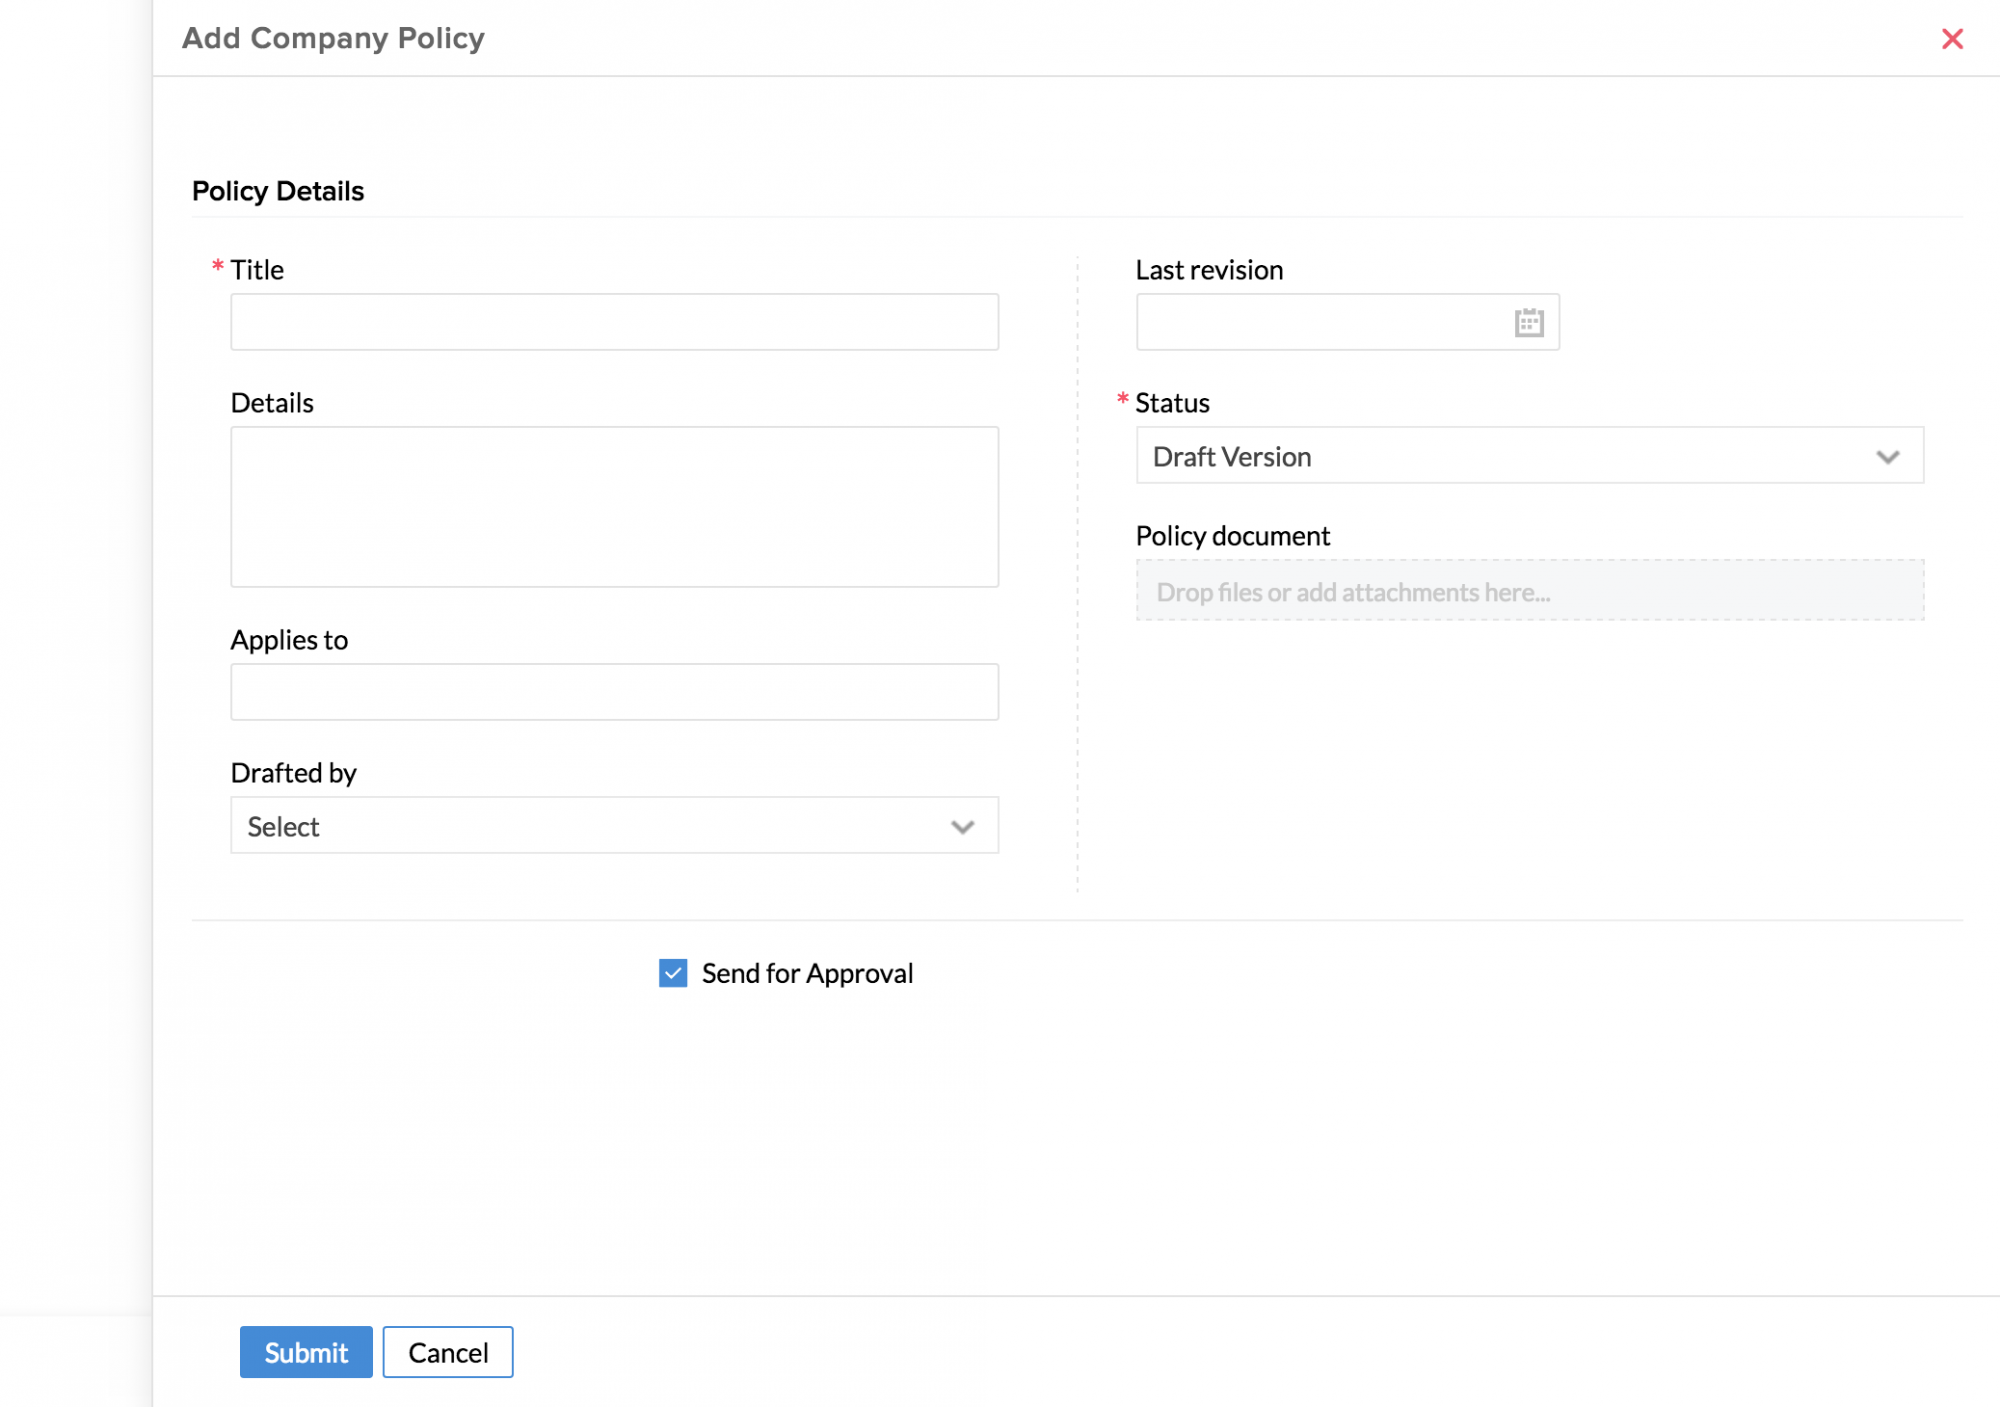Click the Title field label

pos(257,270)
